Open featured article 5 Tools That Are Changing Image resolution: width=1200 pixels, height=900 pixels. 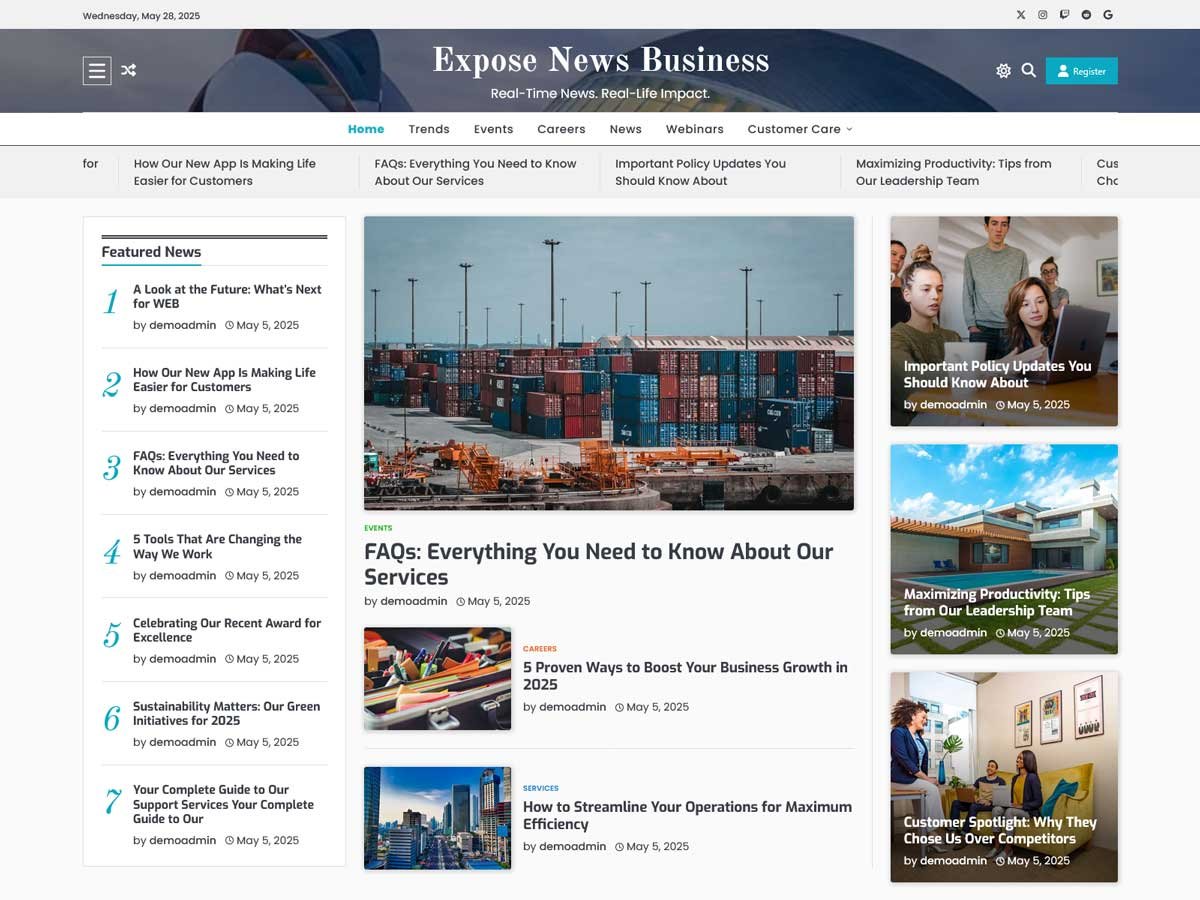tap(217, 546)
